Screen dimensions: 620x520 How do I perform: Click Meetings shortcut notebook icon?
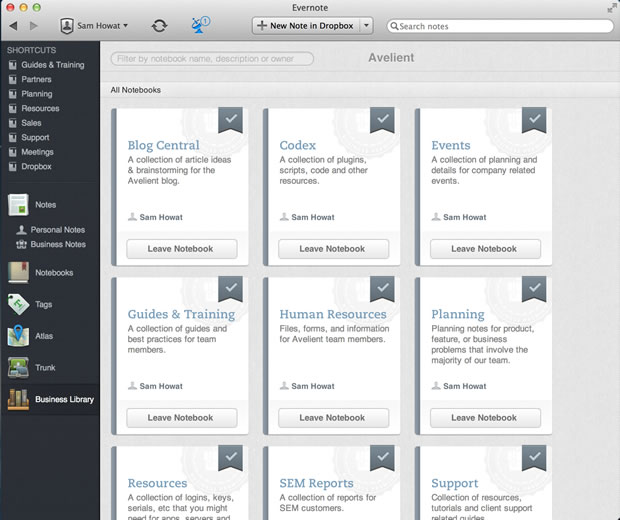[13, 152]
